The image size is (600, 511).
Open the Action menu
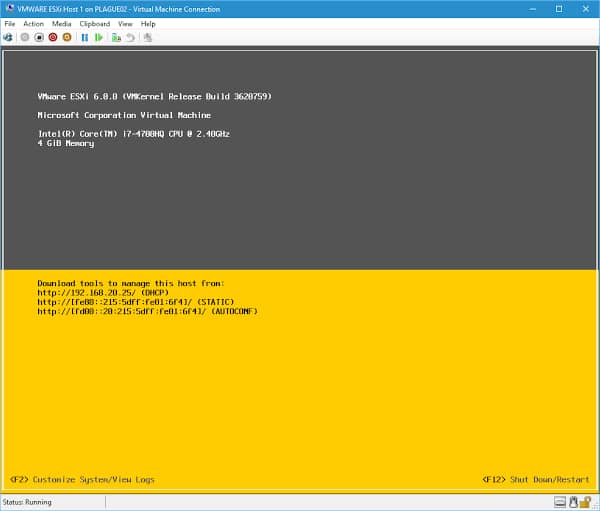point(33,24)
